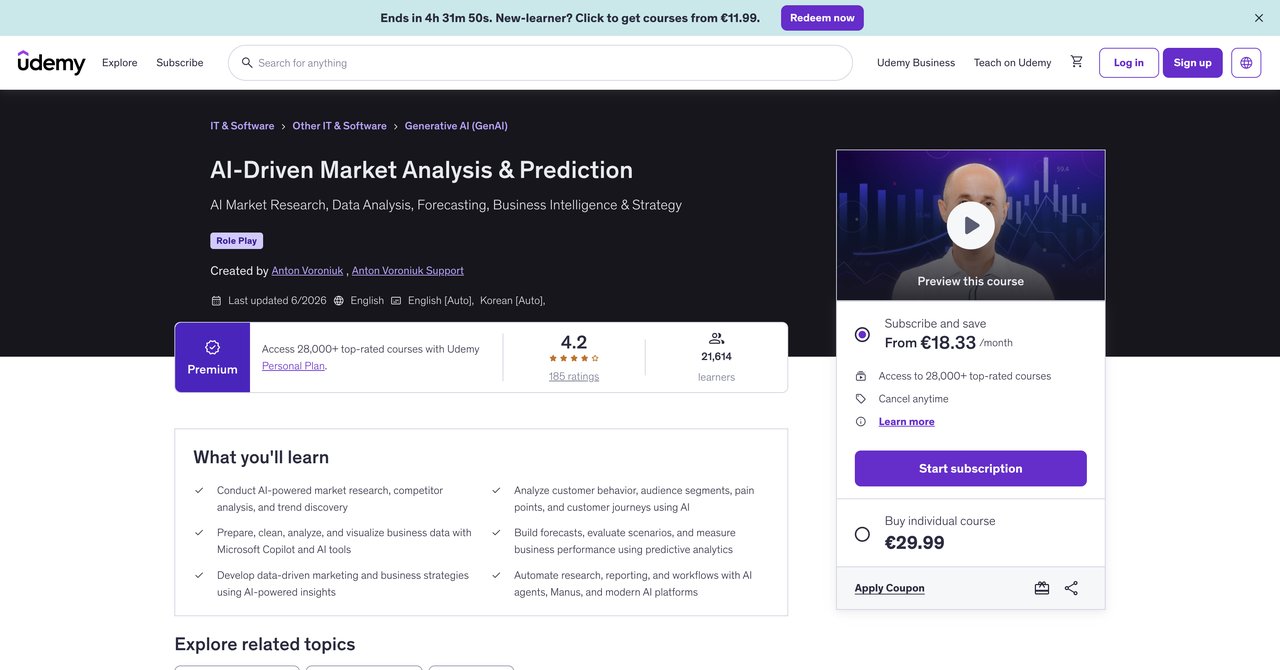Click the Korean [Auto] caption text
The height and width of the screenshot is (670, 1280).
(512, 300)
